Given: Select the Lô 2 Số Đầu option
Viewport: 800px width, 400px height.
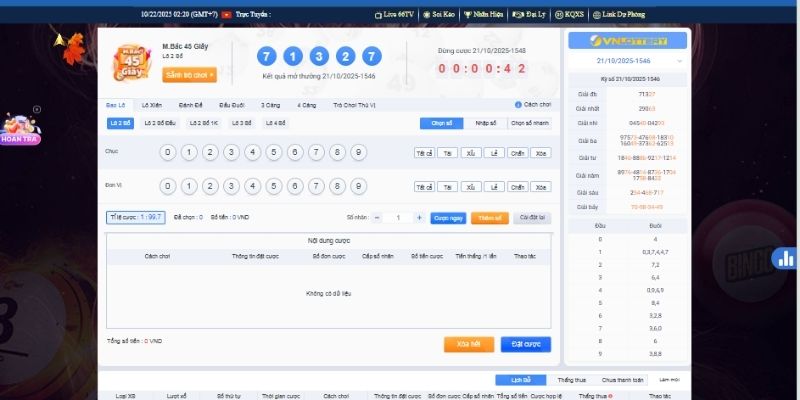Looking at the screenshot, I should [x=160, y=123].
